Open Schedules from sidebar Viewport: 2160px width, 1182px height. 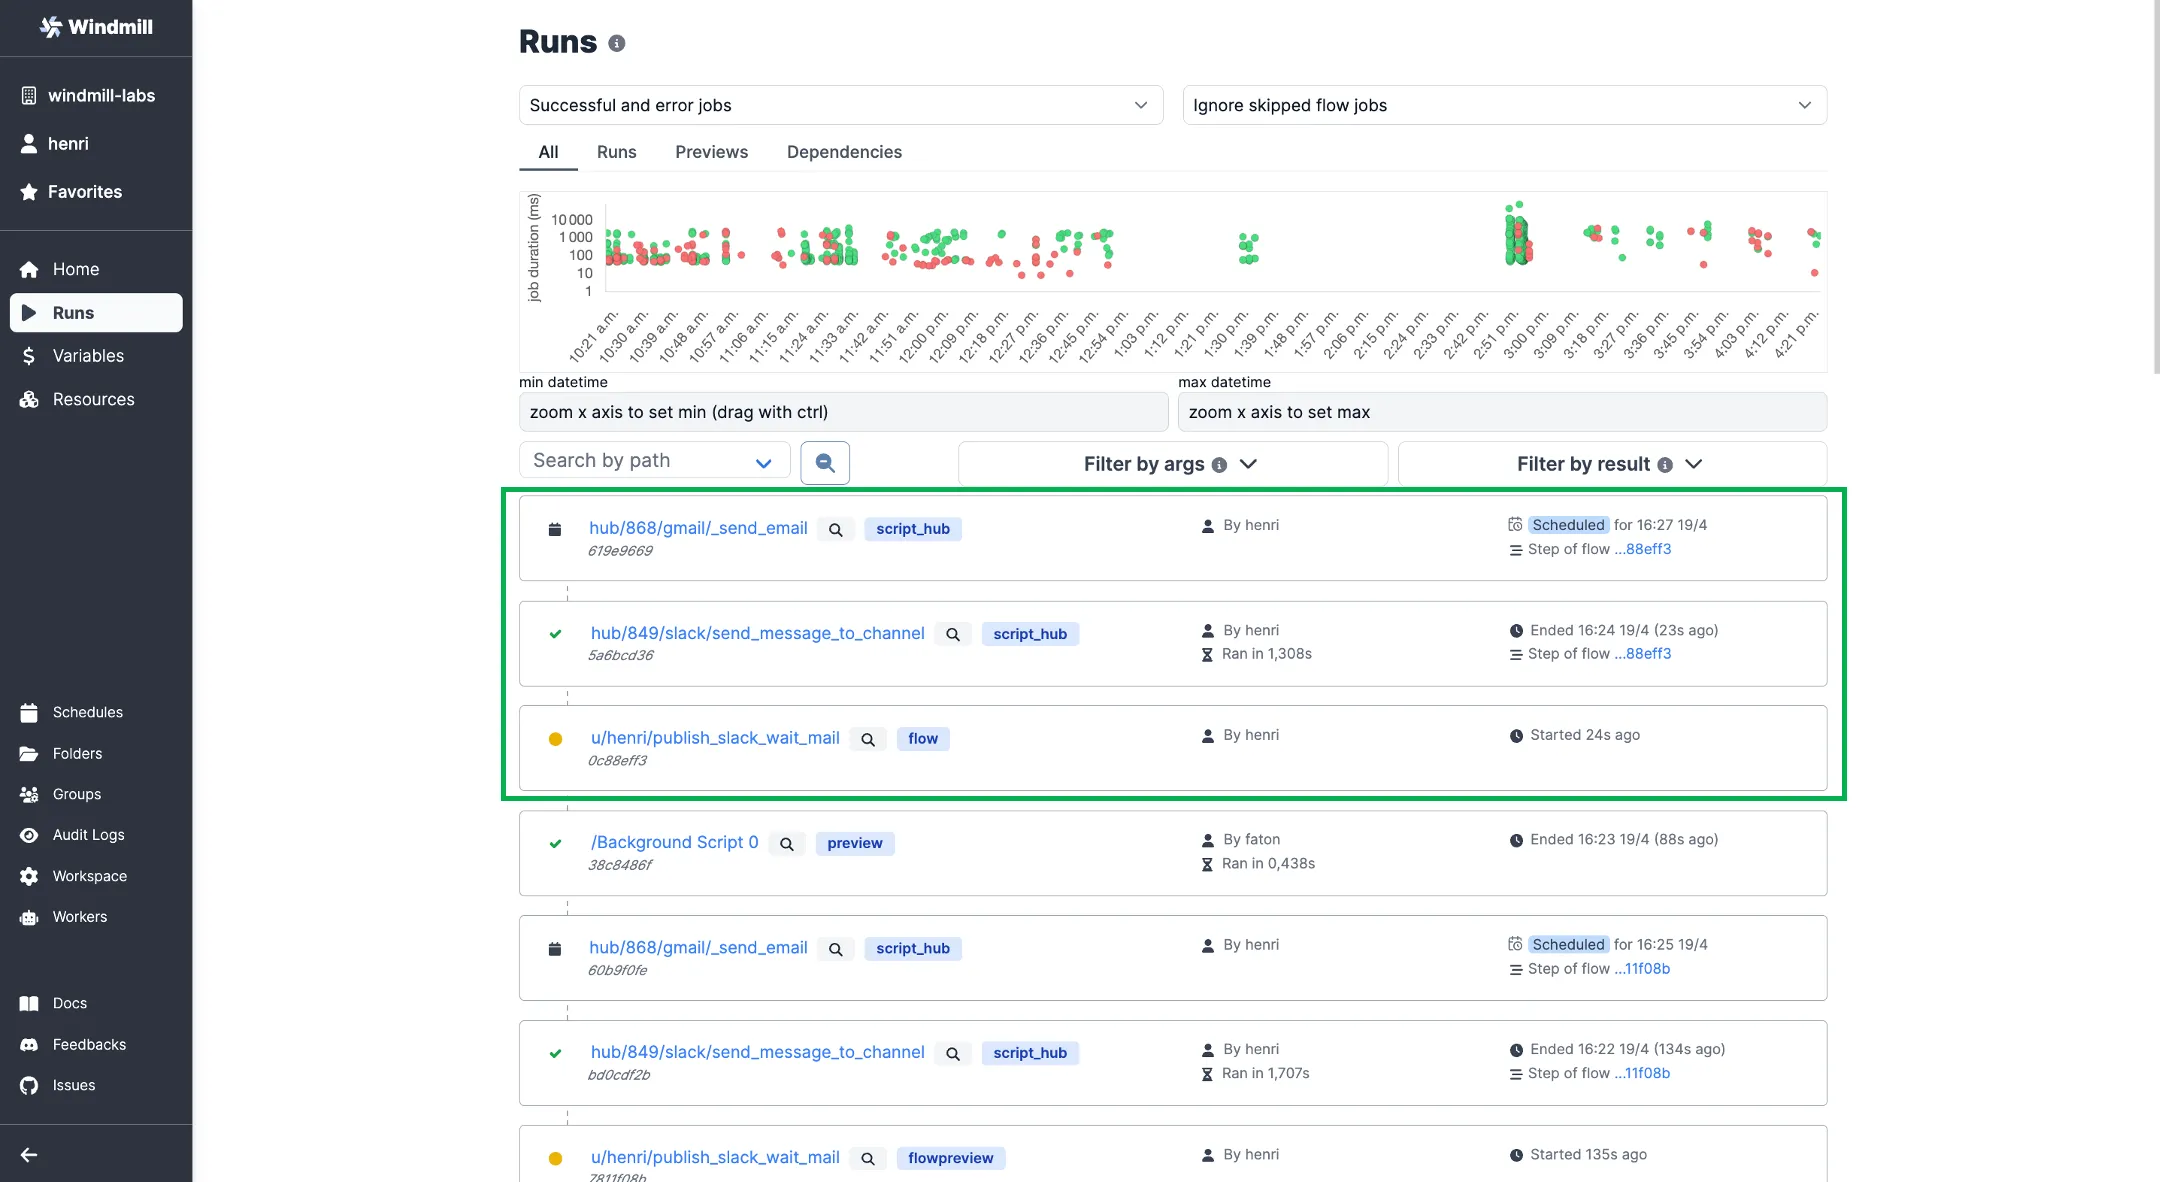(x=87, y=712)
